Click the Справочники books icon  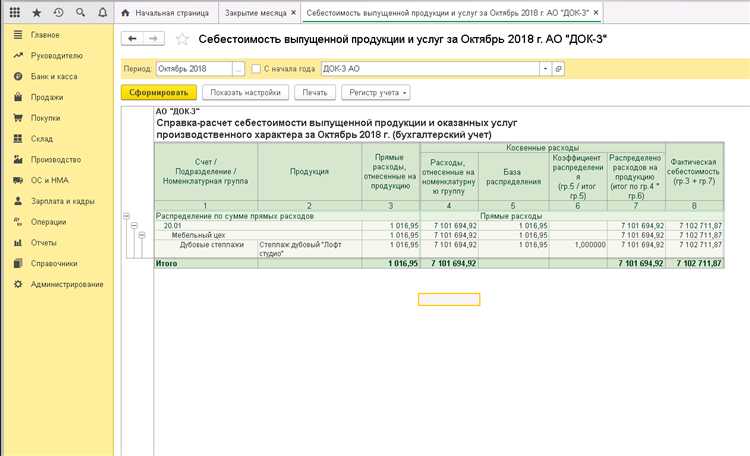(x=18, y=263)
